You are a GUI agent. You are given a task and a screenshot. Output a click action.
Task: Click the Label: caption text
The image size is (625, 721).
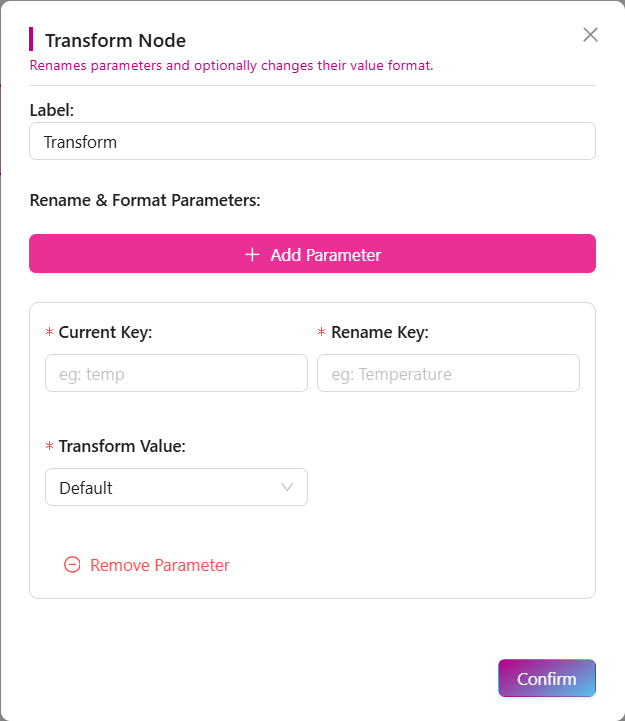(x=52, y=108)
